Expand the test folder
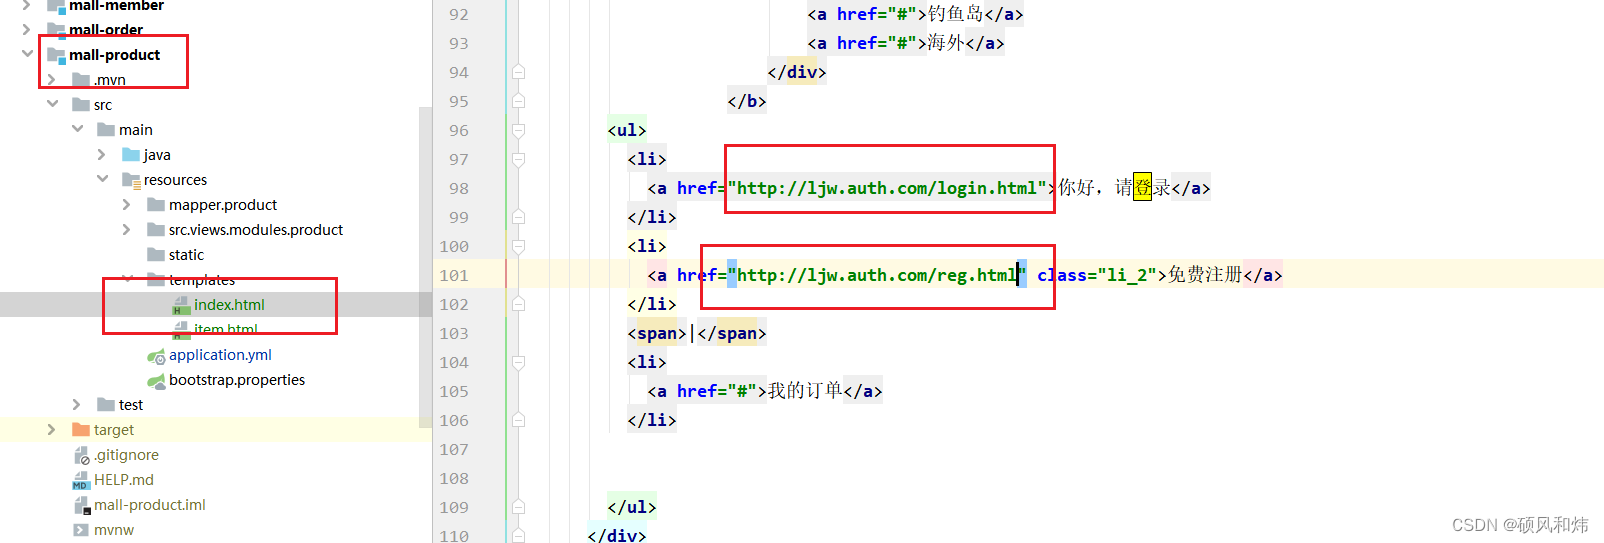 pos(77,404)
